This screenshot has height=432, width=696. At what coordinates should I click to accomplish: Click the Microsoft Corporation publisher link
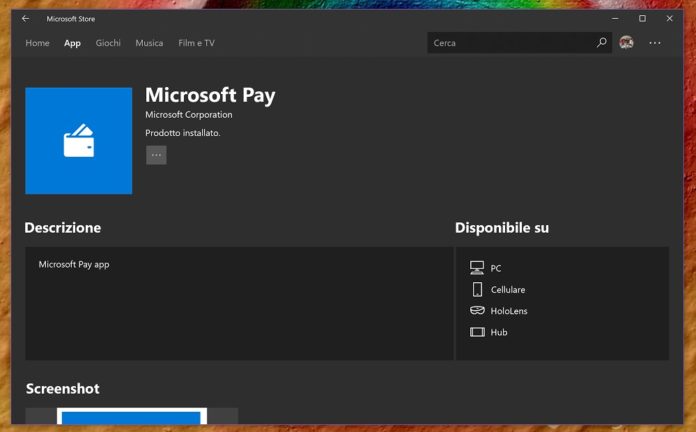click(x=189, y=115)
